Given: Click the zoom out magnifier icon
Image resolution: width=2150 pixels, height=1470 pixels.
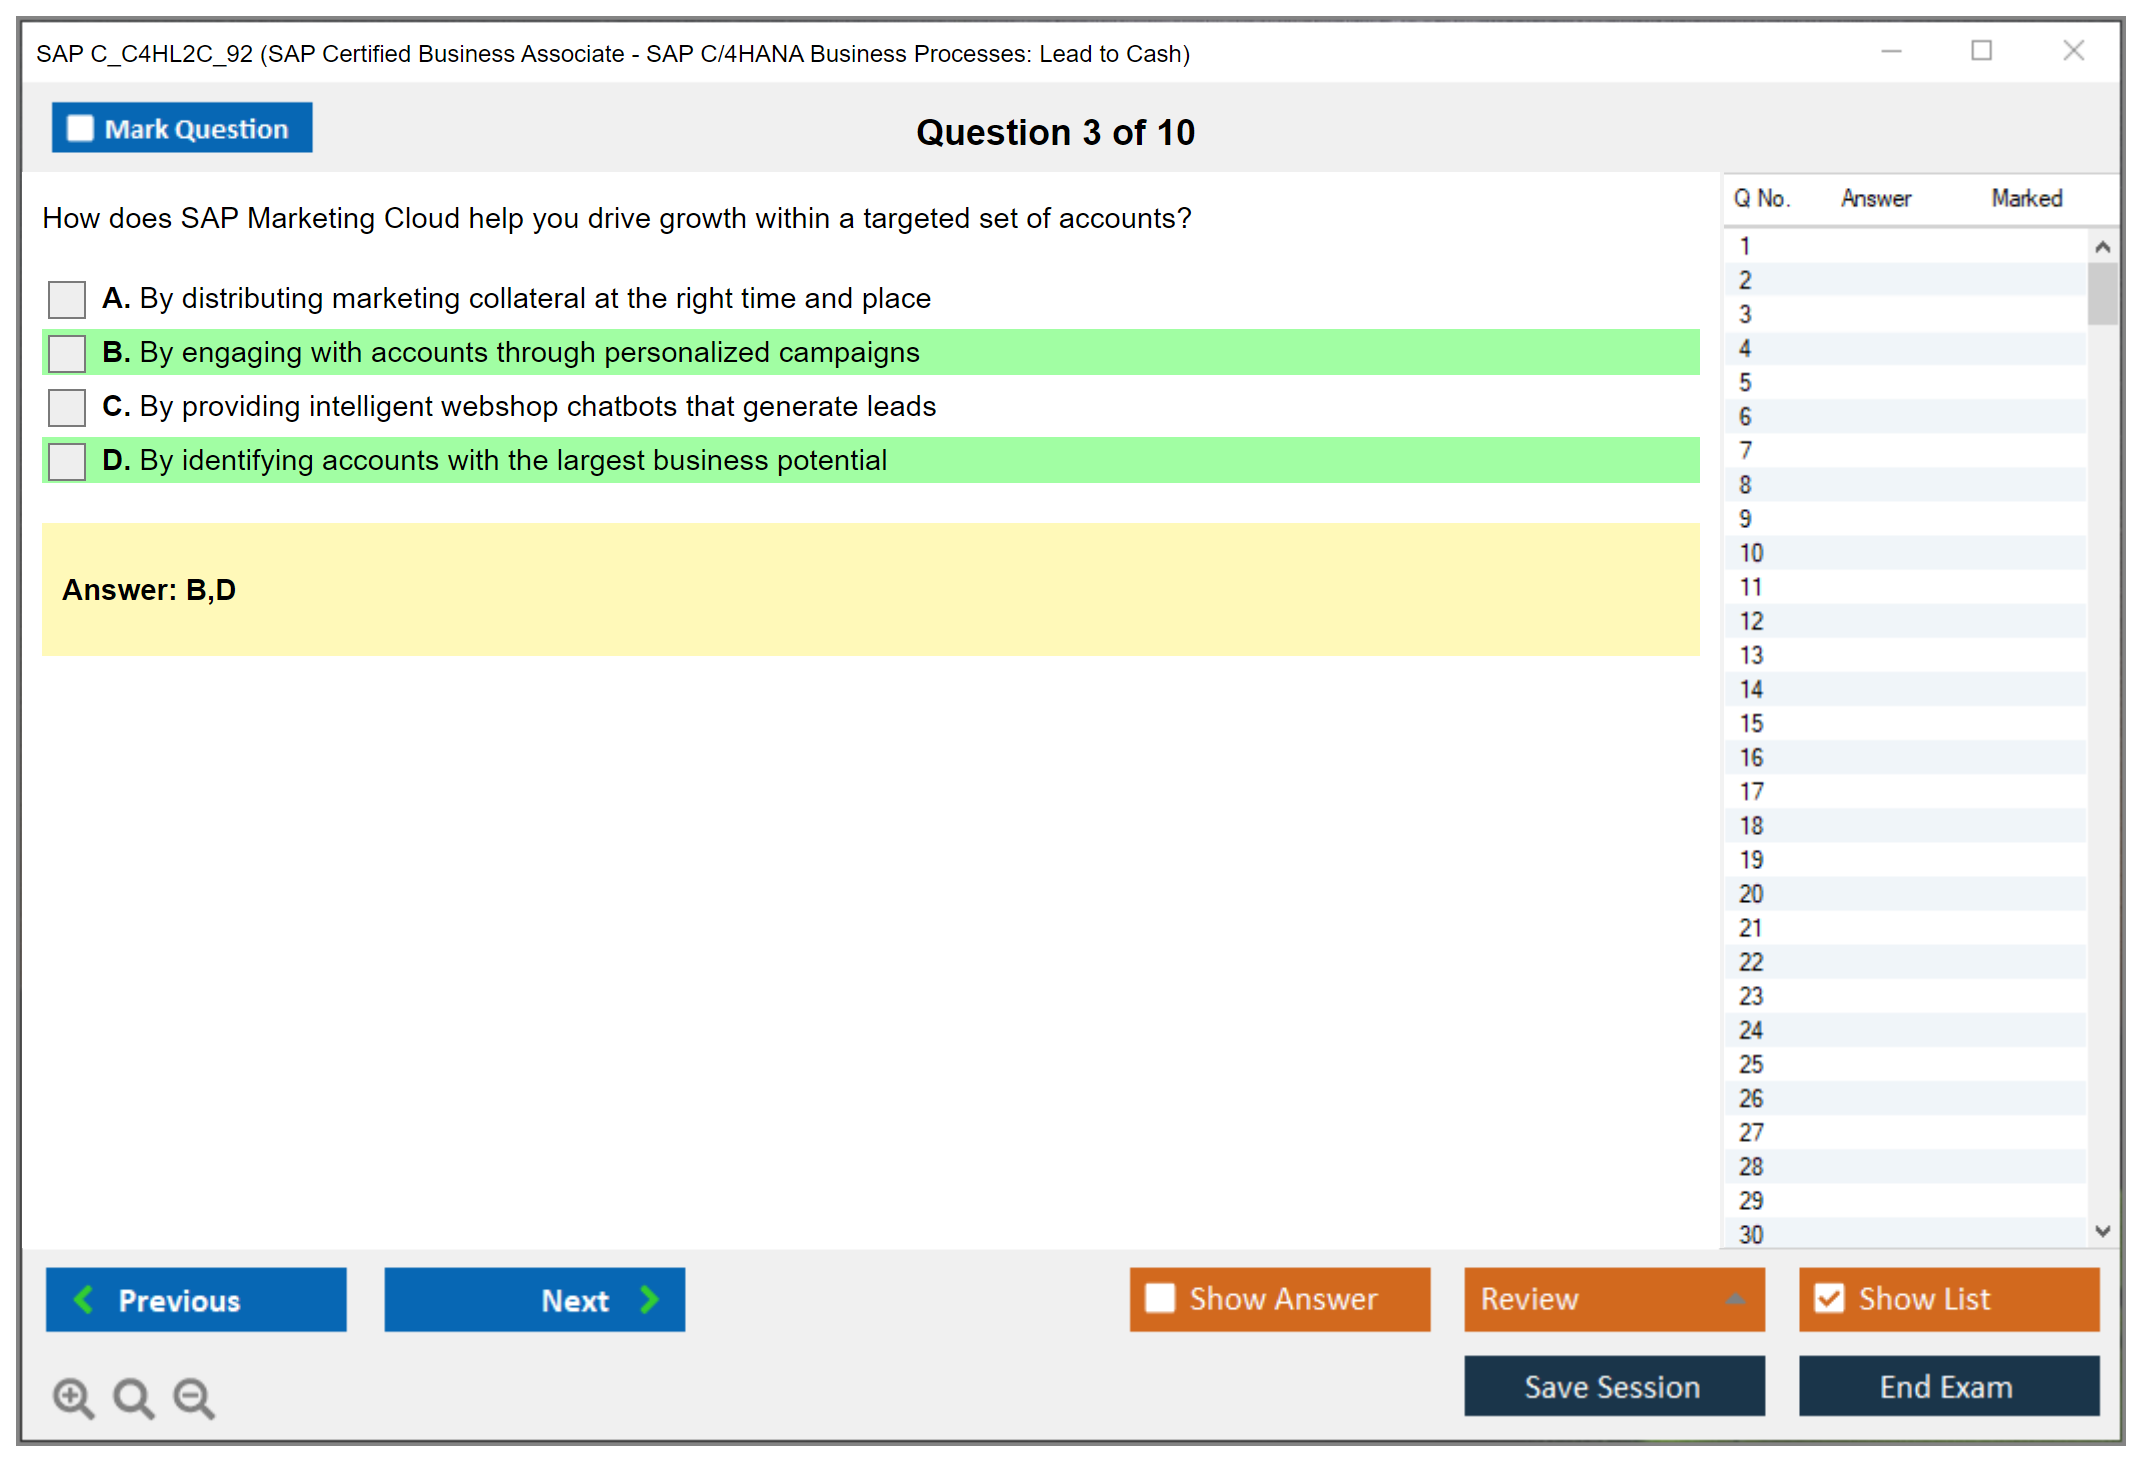Looking at the screenshot, I should tap(194, 1397).
